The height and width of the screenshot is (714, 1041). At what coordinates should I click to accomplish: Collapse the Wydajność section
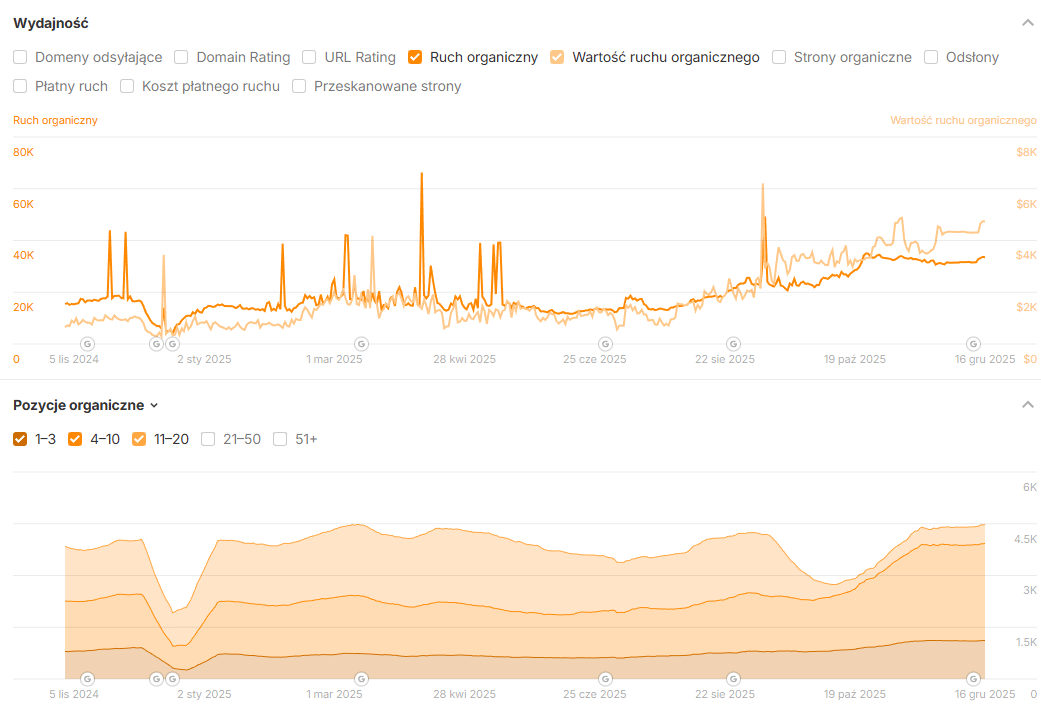click(x=1027, y=22)
